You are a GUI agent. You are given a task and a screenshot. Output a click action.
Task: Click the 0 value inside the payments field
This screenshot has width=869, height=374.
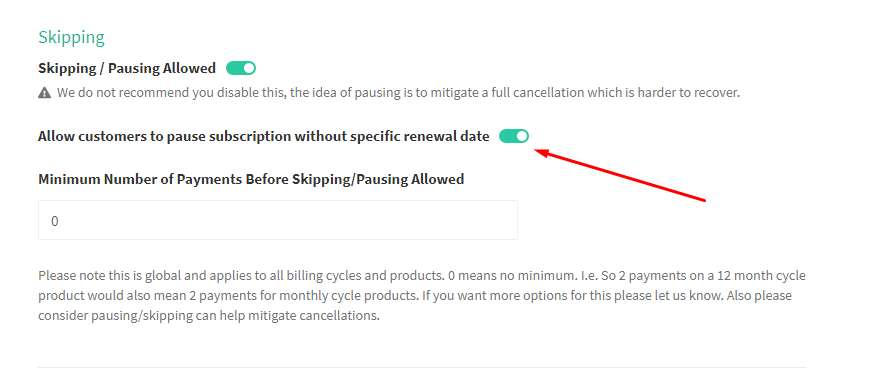(x=55, y=221)
